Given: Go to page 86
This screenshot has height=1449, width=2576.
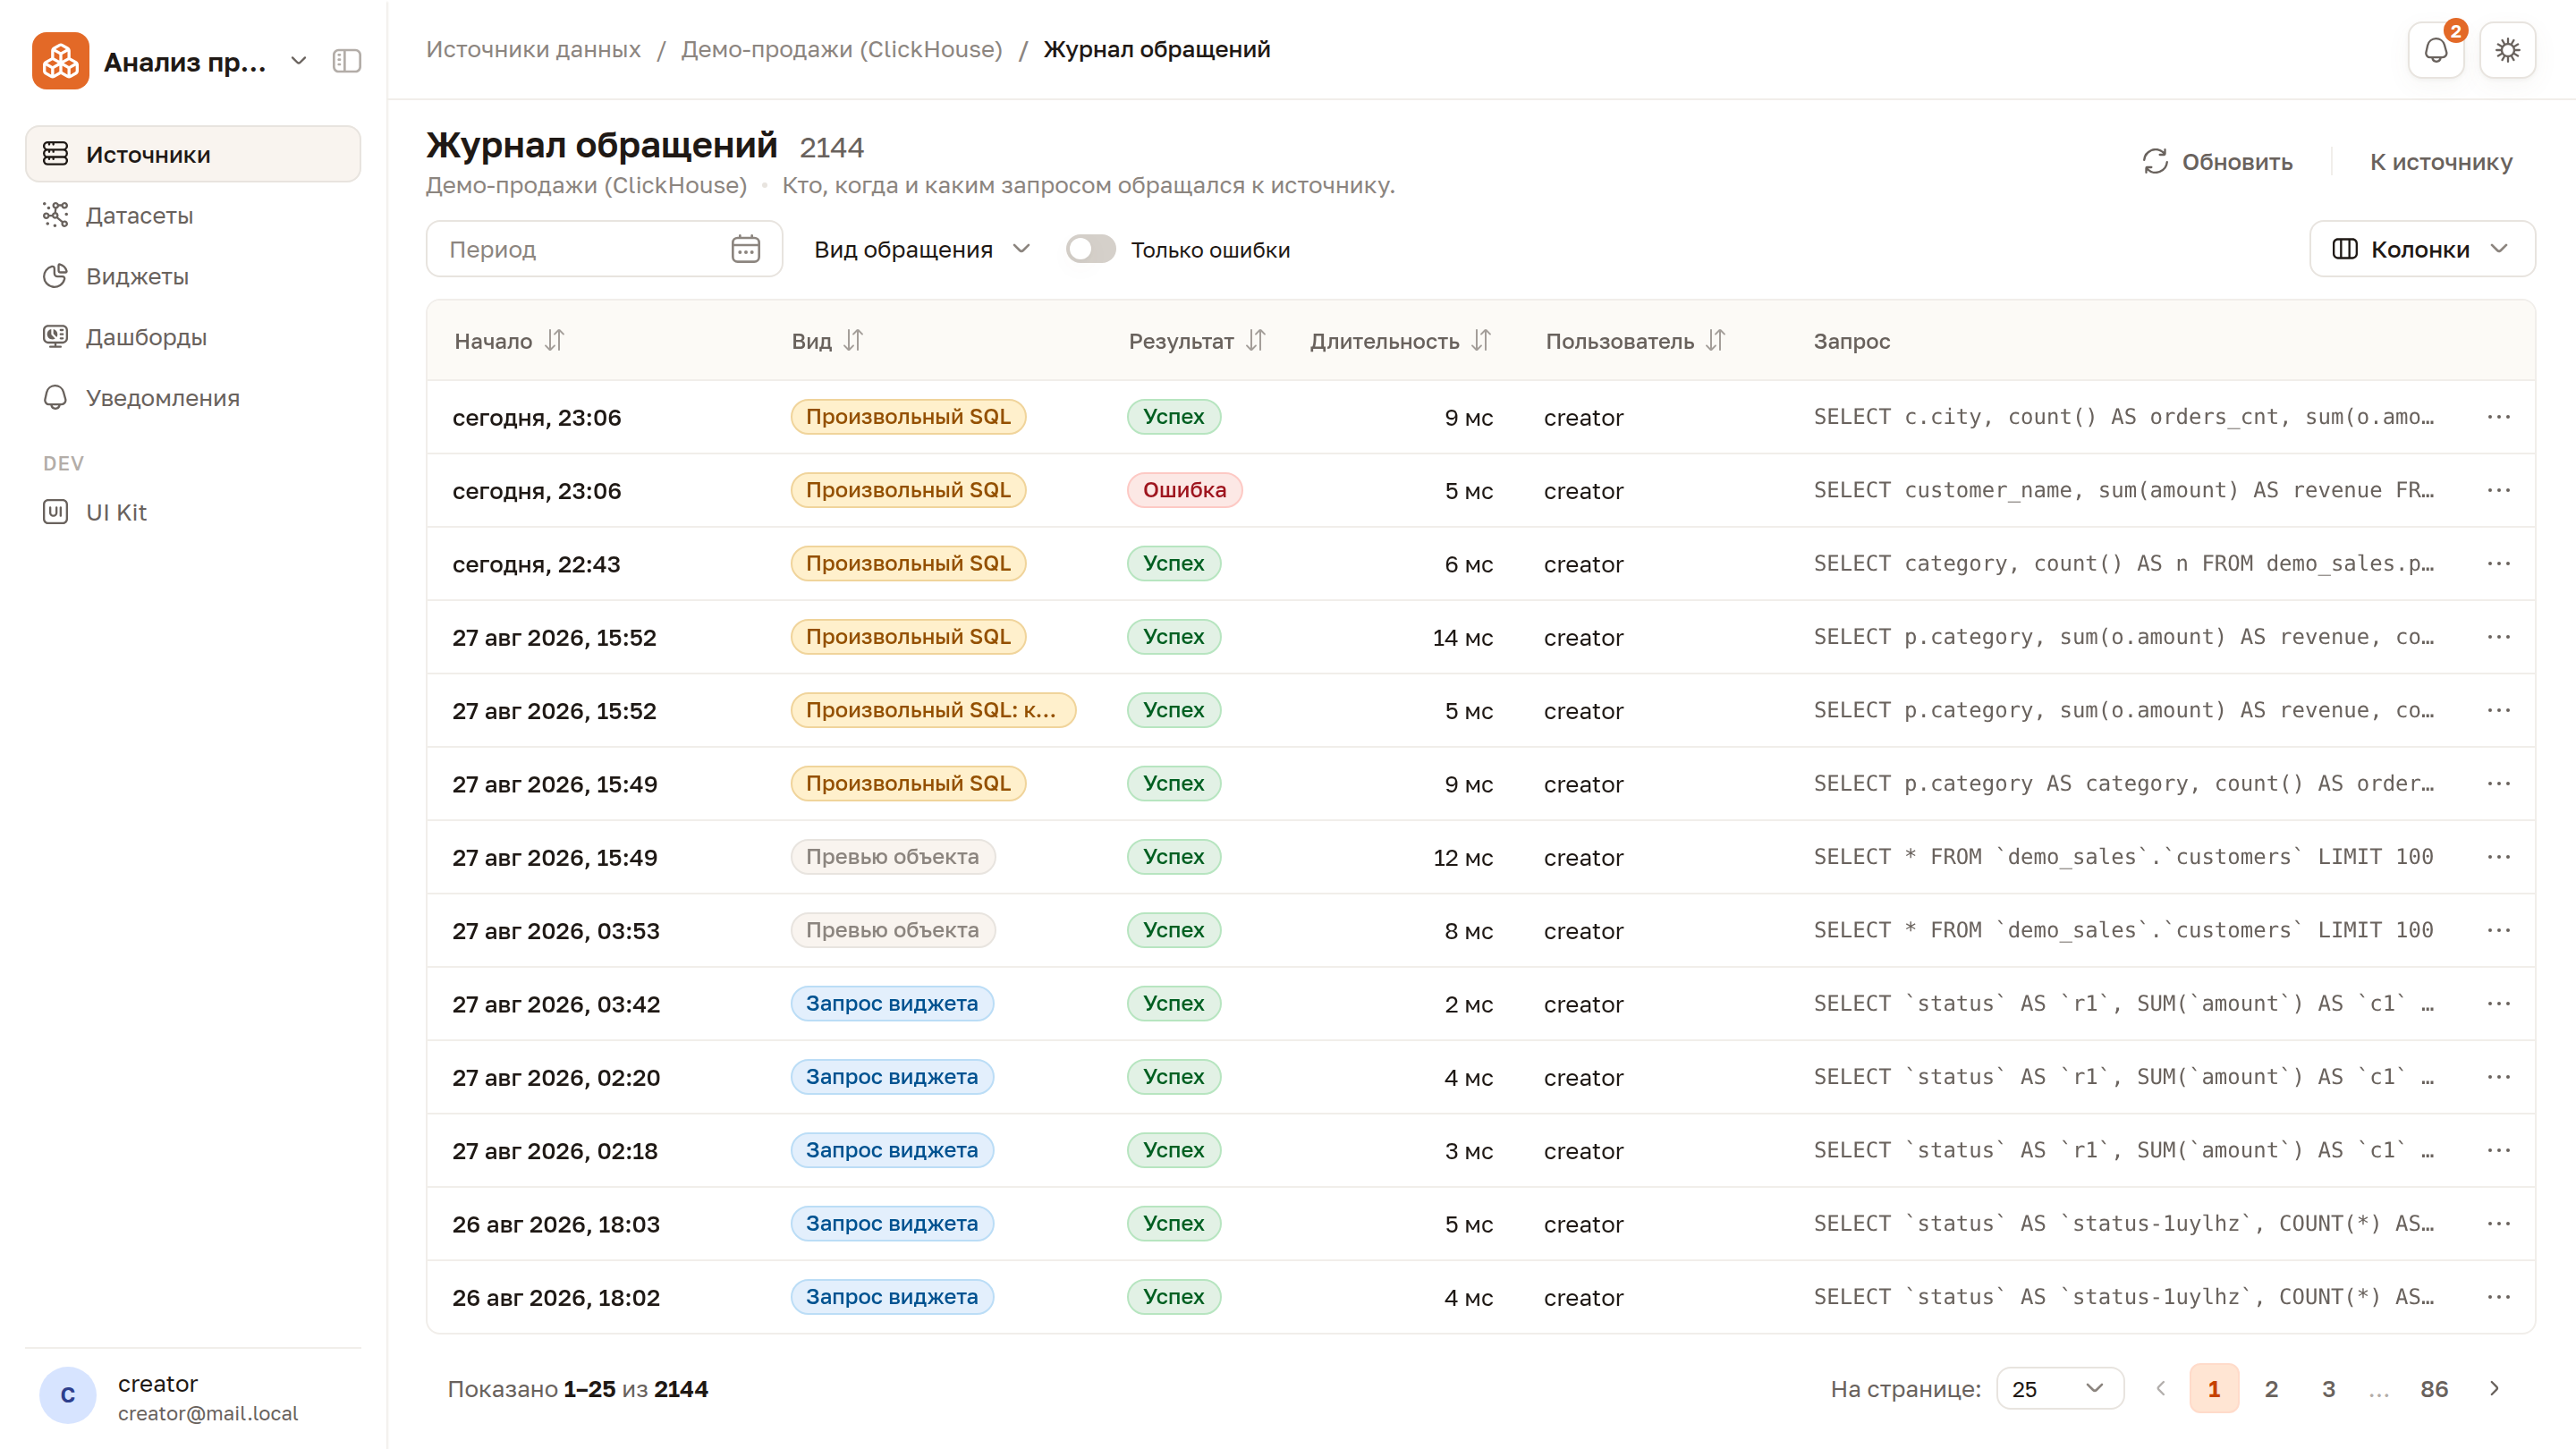Looking at the screenshot, I should coord(2434,1388).
